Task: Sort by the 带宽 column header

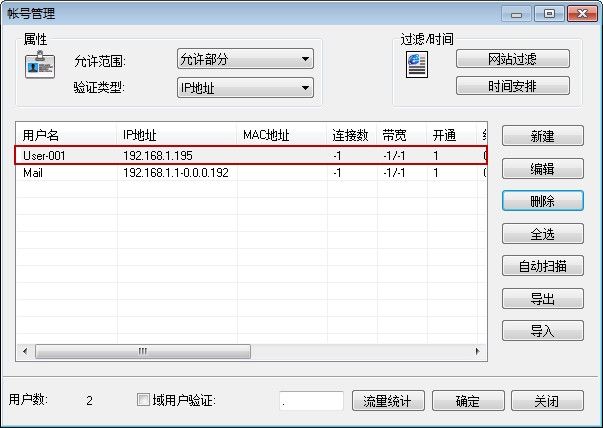Action: pyautogui.click(x=401, y=135)
